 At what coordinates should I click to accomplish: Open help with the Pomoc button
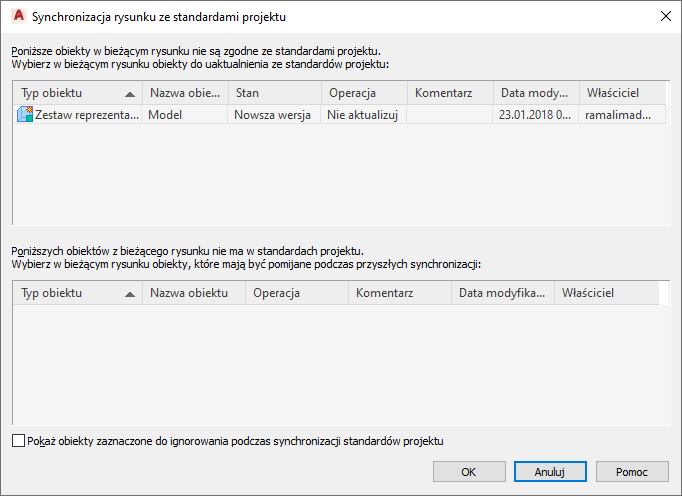631,472
